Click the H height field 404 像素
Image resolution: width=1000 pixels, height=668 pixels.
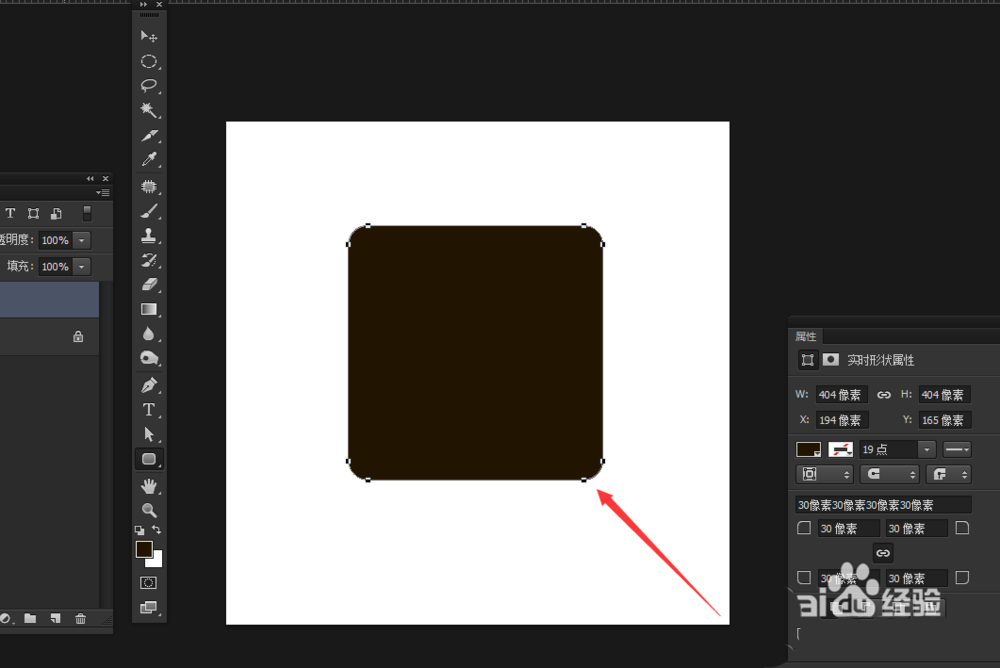coord(945,395)
